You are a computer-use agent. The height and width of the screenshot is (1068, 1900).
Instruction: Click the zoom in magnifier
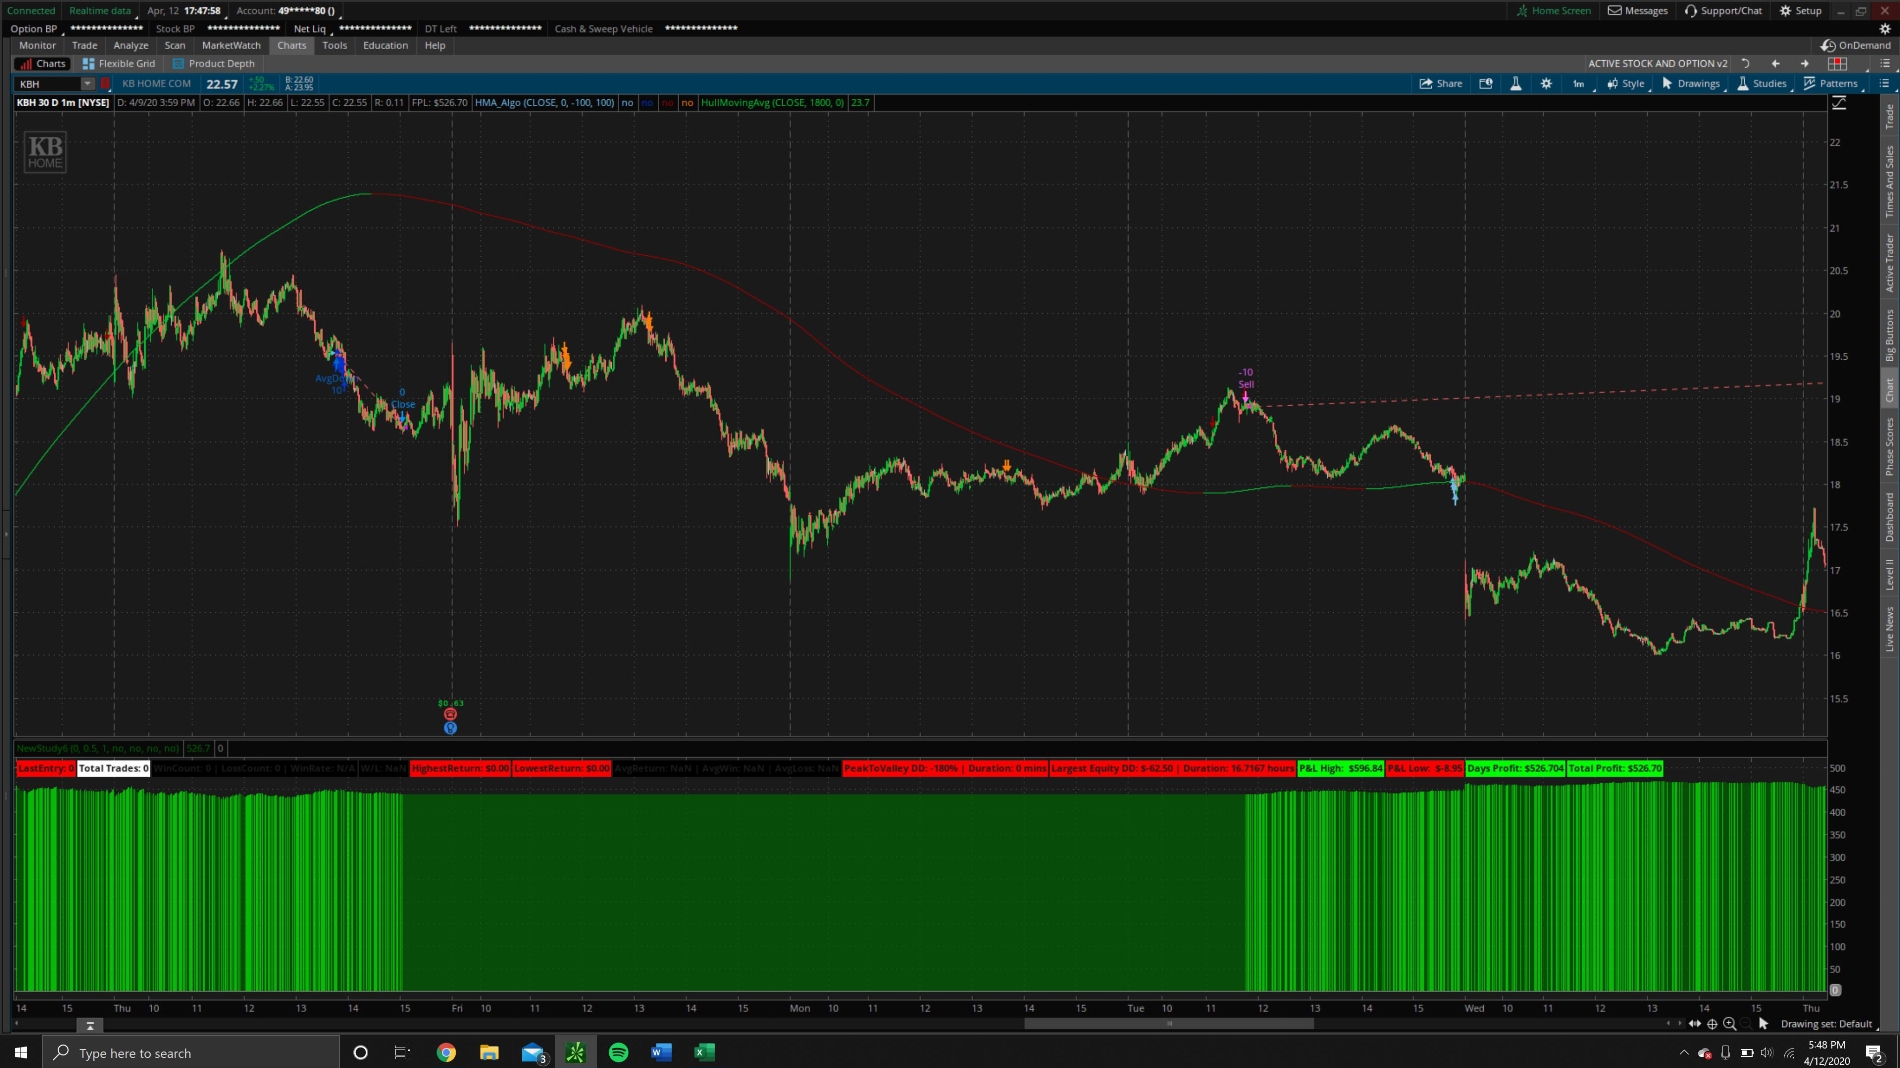1730,1023
